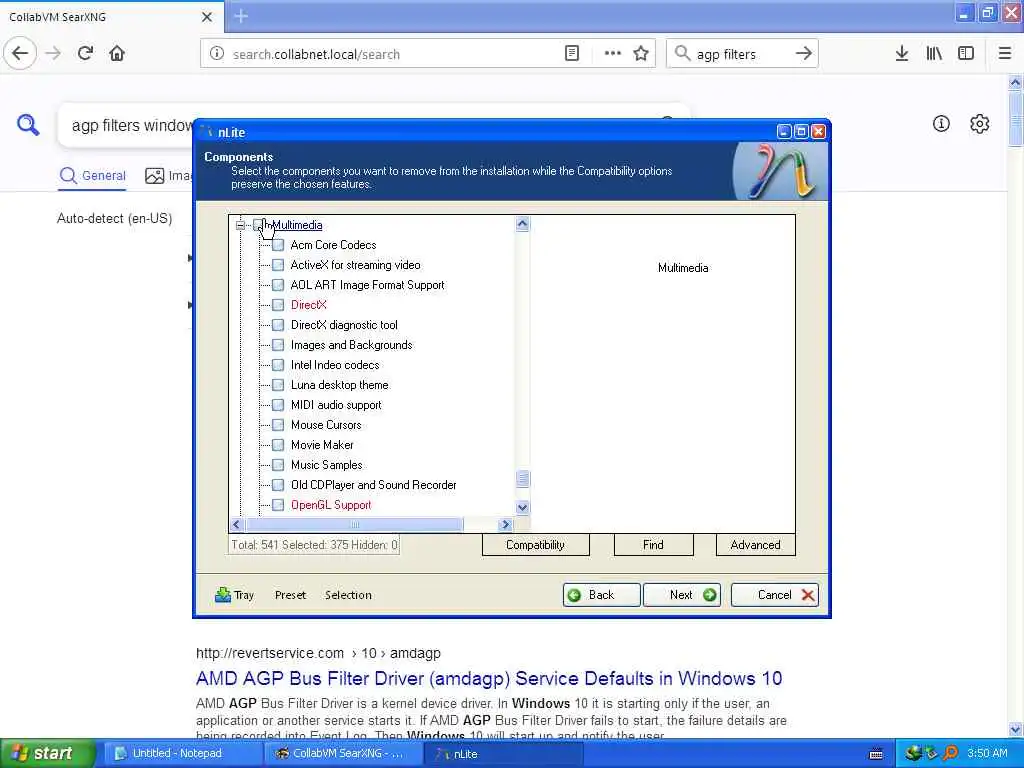Open SearXNG info about page icon
This screenshot has height=768, width=1024.
tap(941, 123)
